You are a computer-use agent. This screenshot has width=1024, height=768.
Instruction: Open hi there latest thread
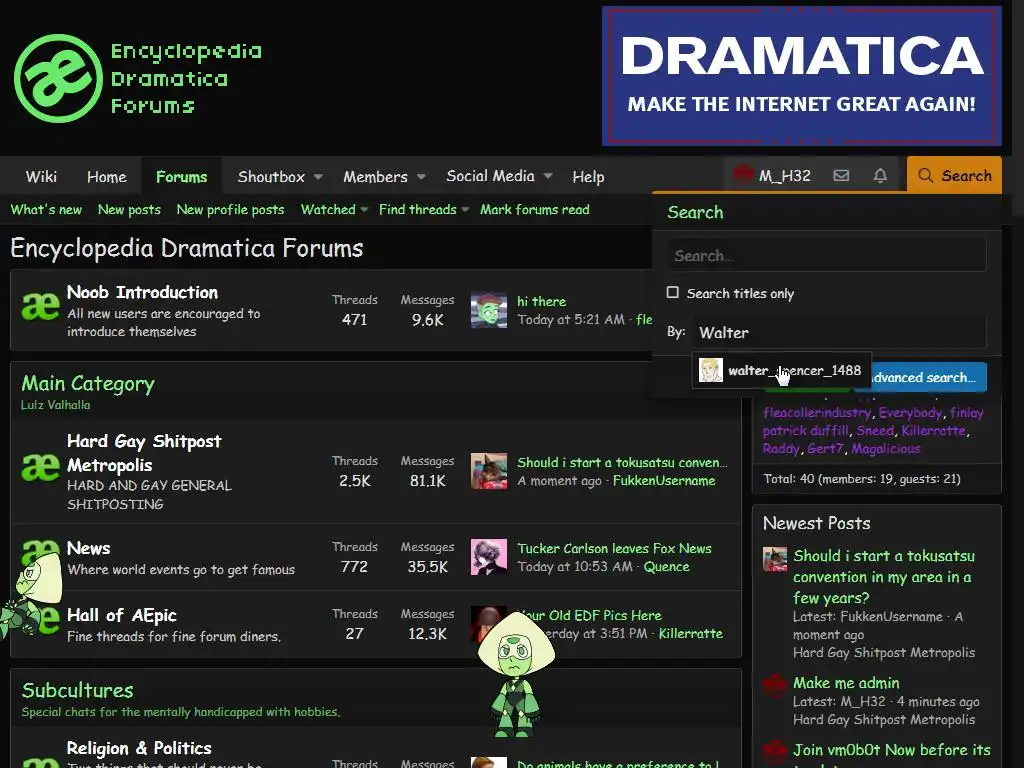(541, 301)
